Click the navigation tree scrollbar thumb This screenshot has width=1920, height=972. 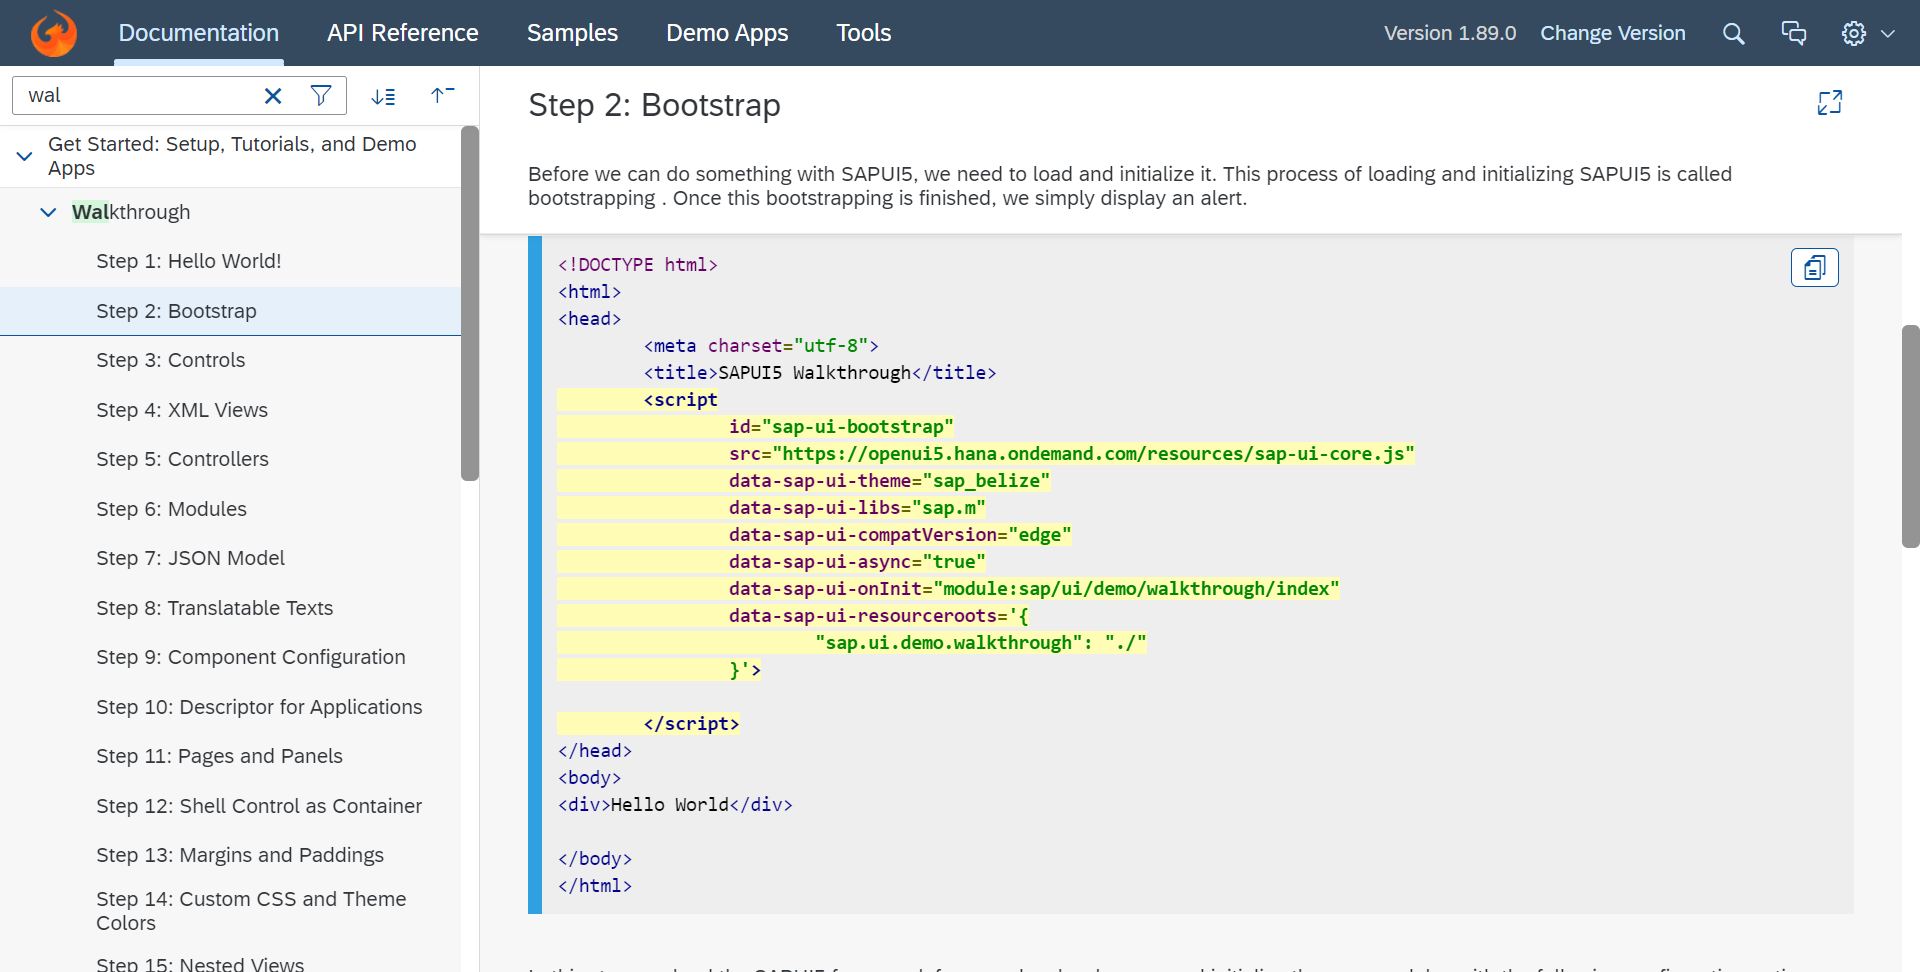470,303
